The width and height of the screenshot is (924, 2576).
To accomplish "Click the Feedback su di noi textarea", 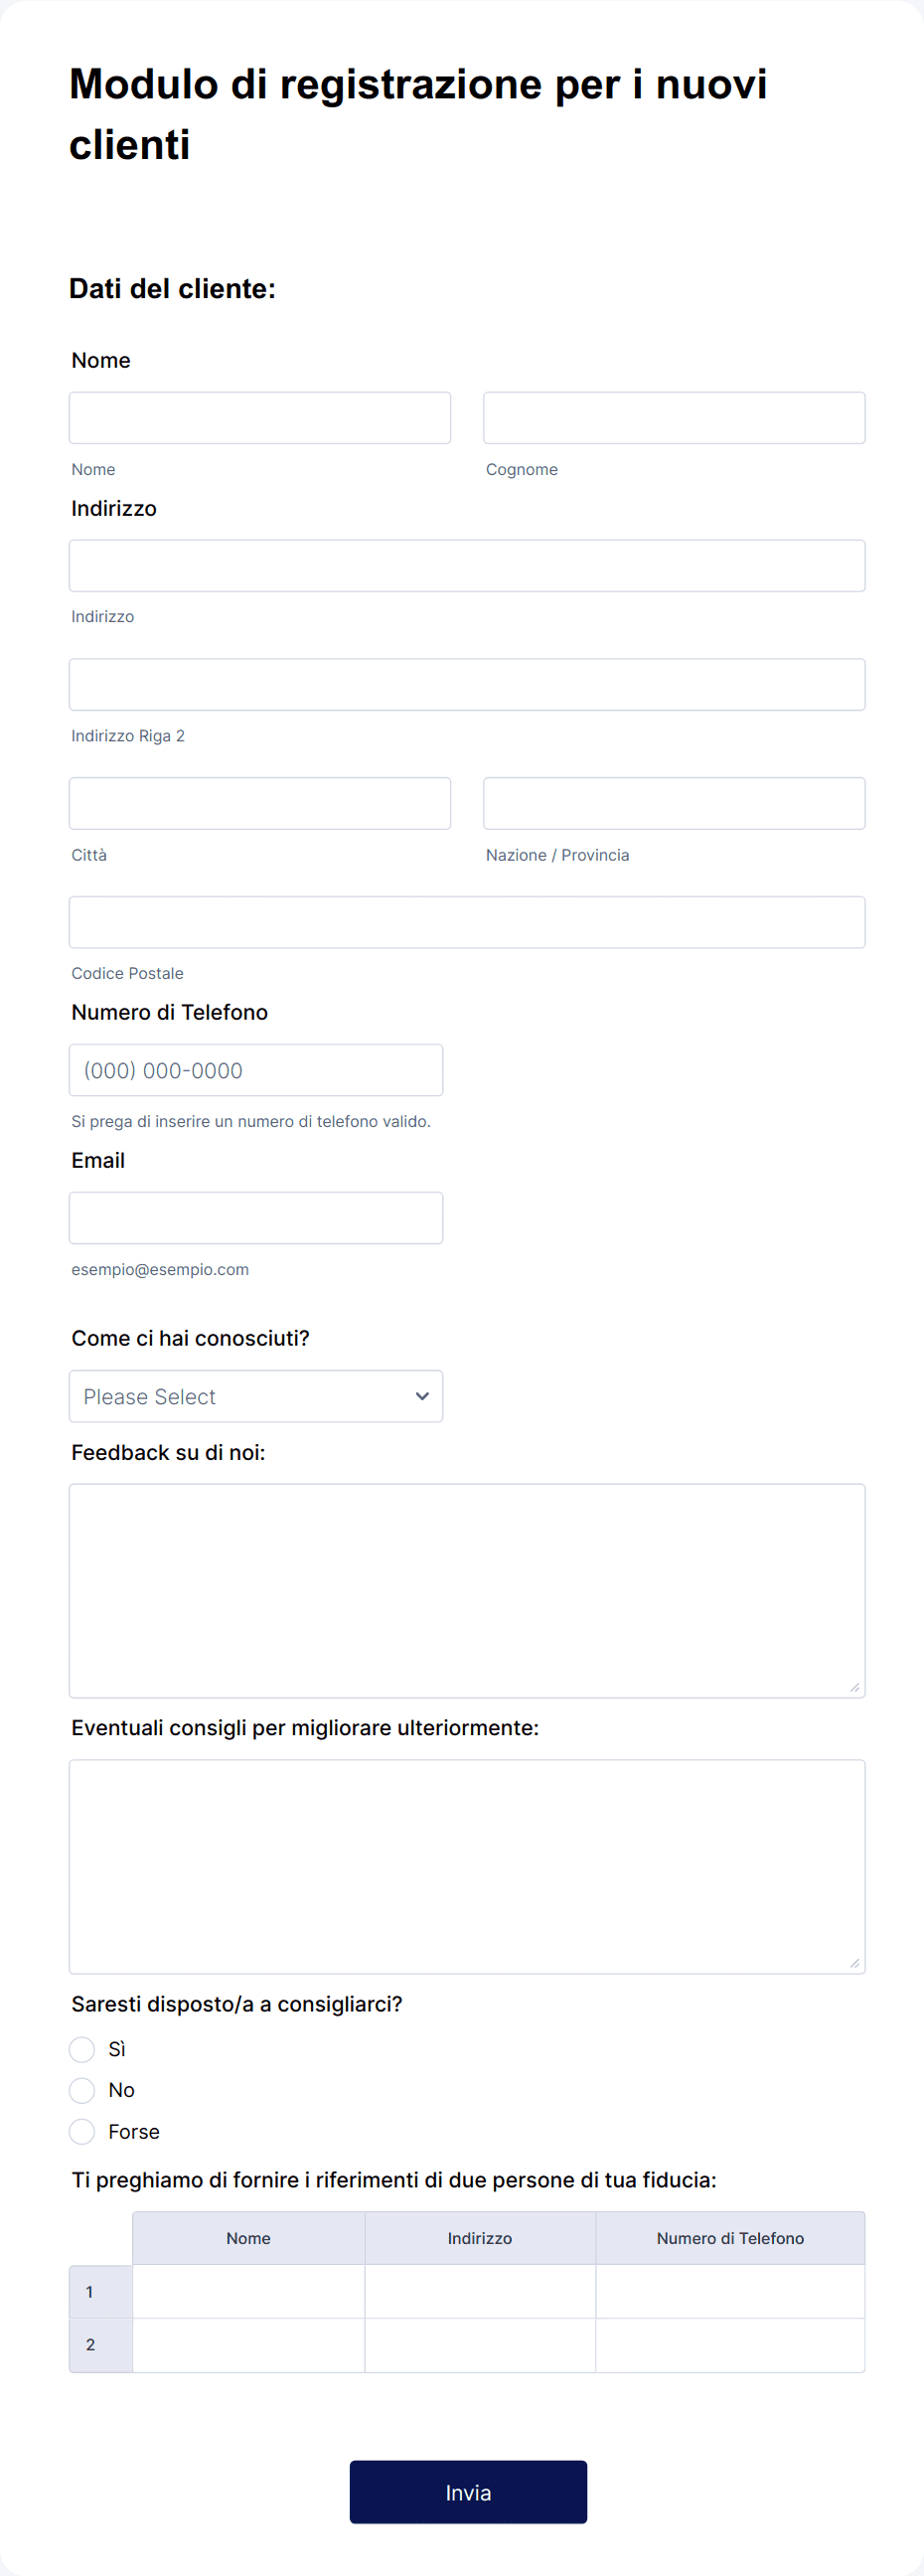I will pos(467,1591).
